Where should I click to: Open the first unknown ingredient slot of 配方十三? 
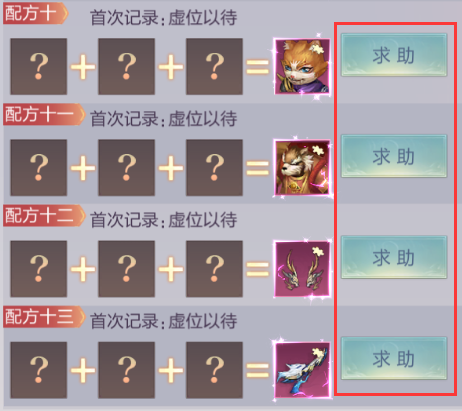coord(39,370)
